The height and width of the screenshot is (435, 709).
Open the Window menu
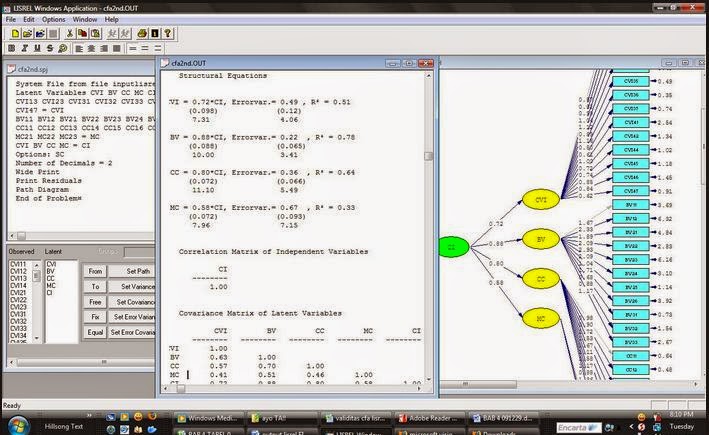(85, 19)
